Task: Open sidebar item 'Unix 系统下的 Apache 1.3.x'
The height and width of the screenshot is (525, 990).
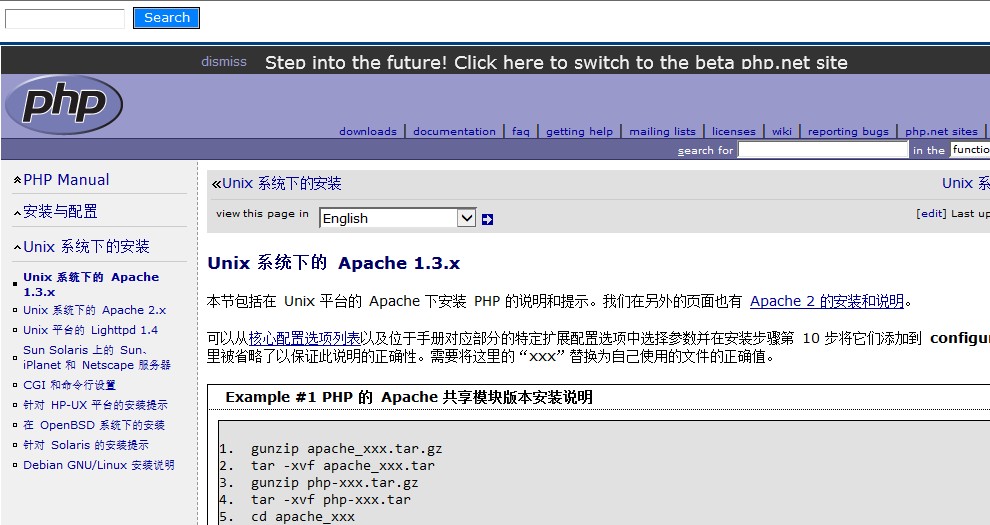Action: (91, 284)
